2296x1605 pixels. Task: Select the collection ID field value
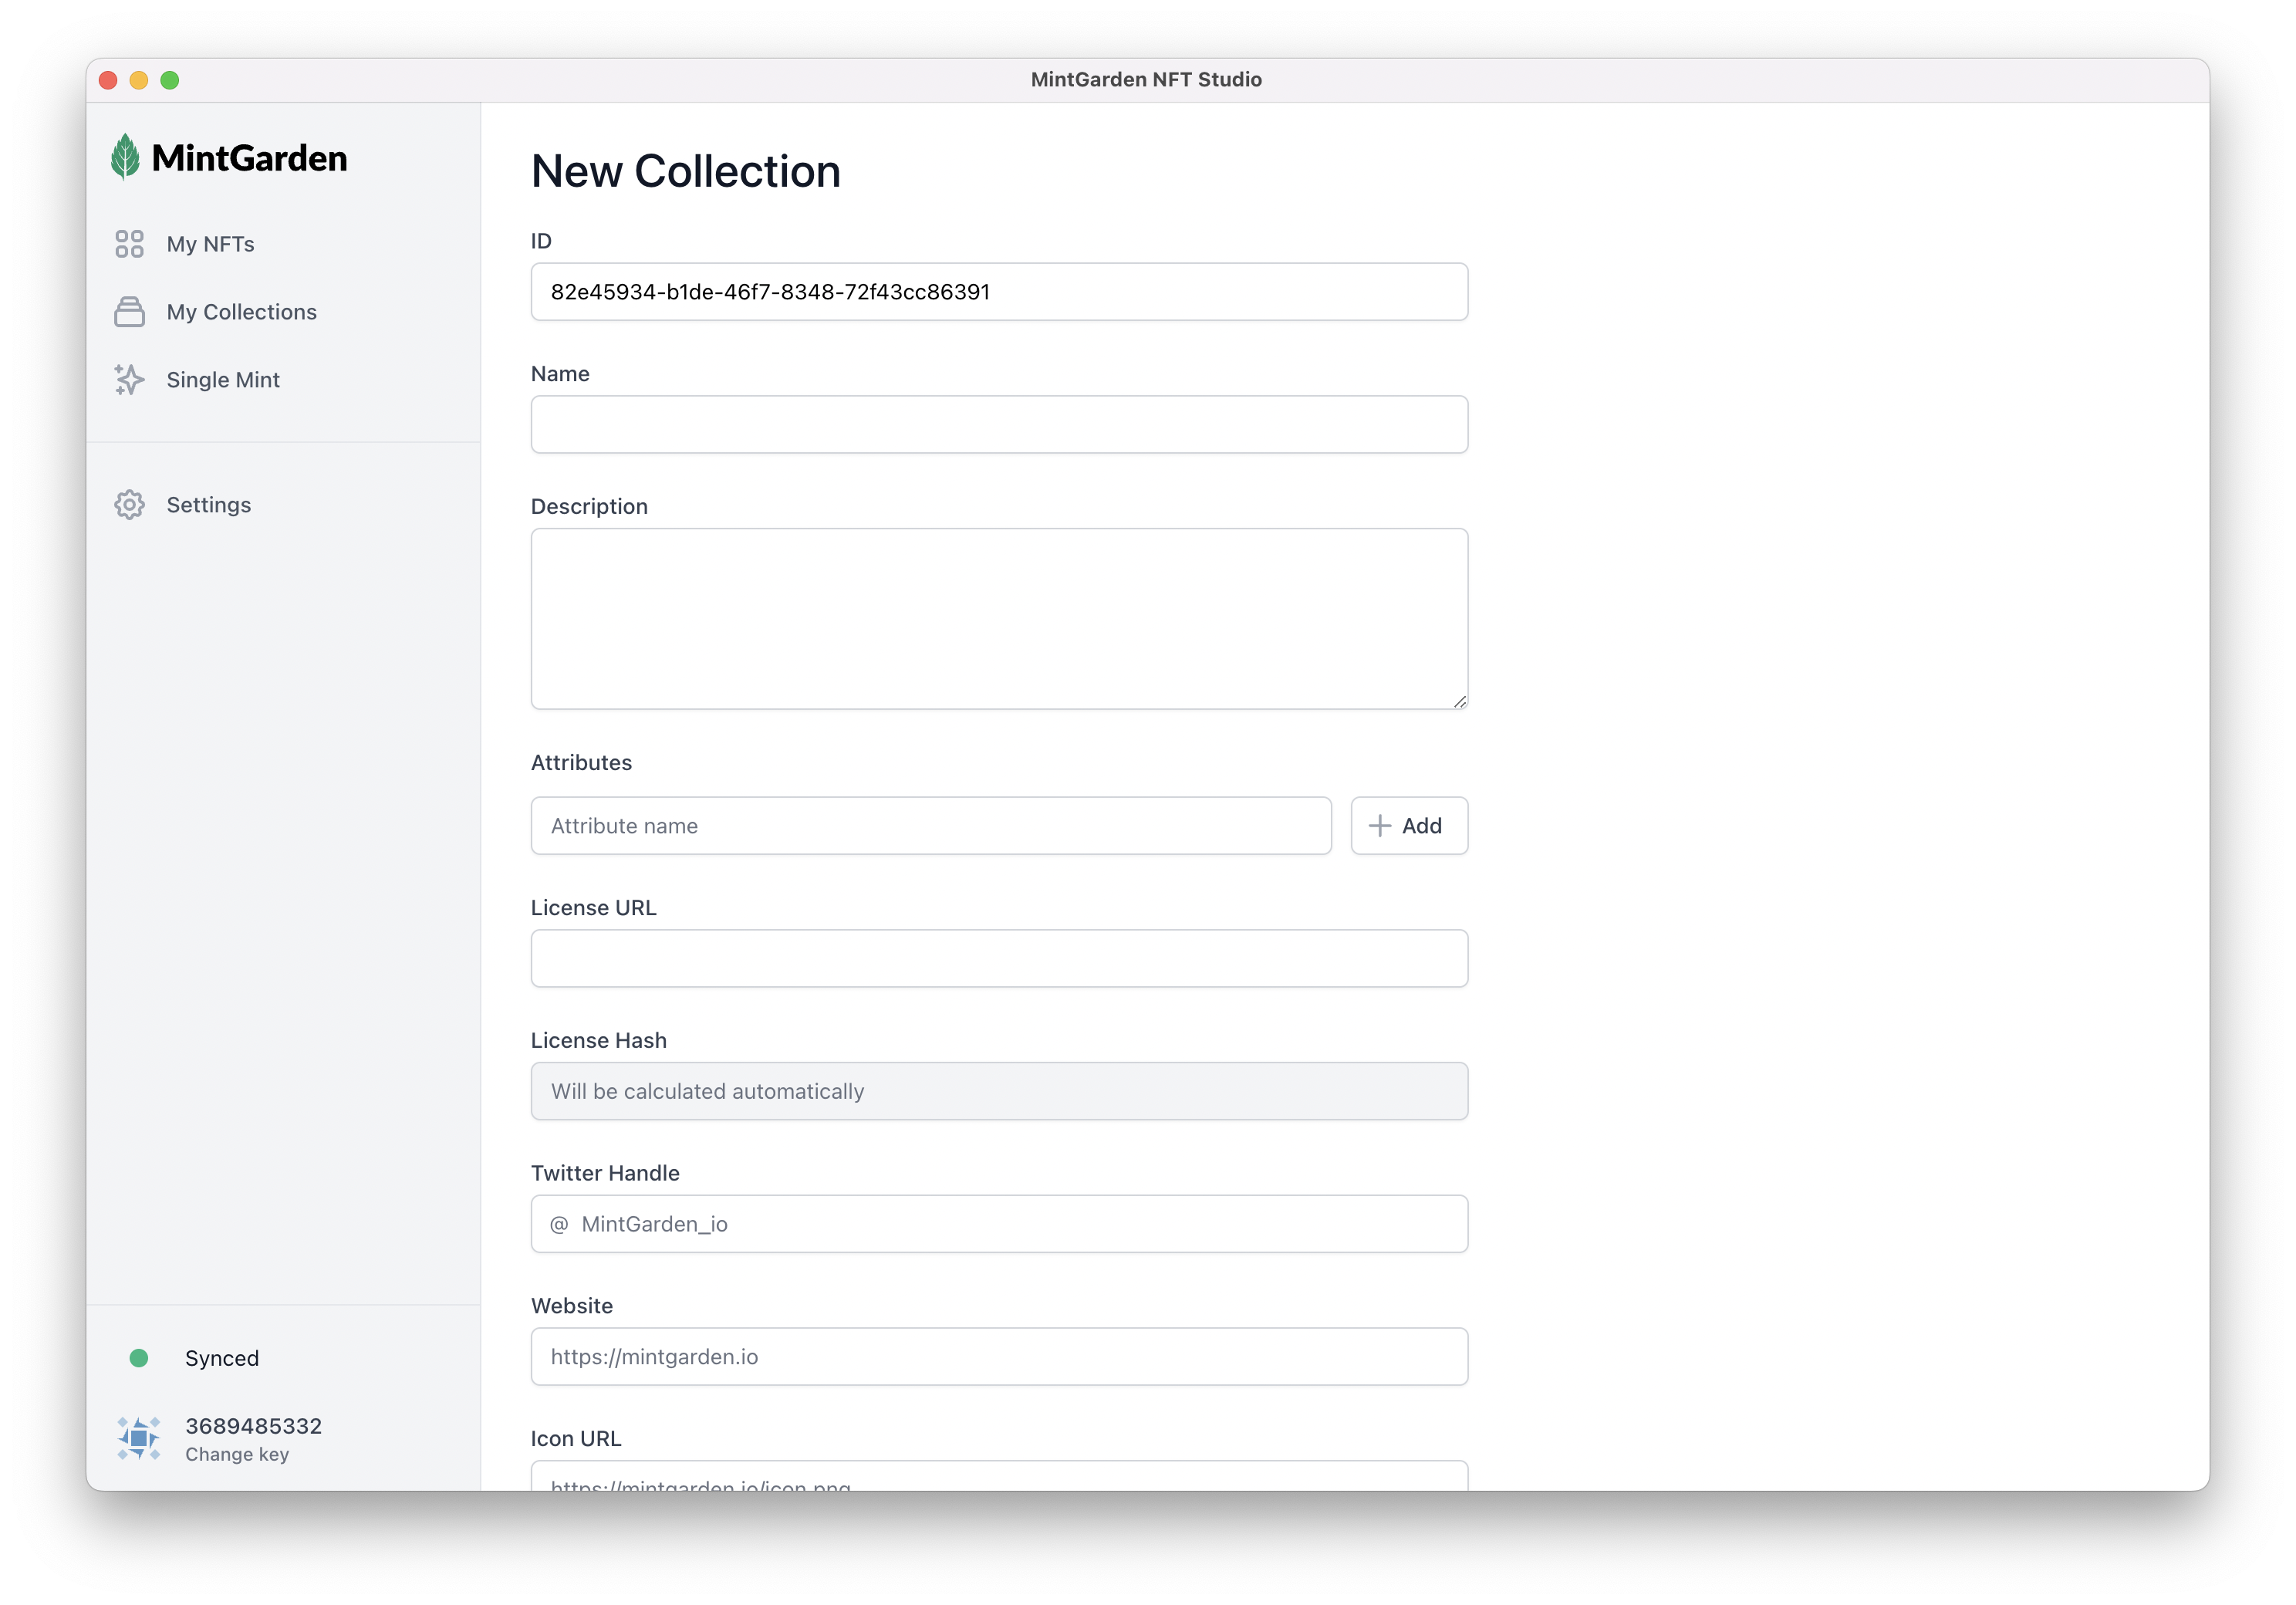coord(998,292)
